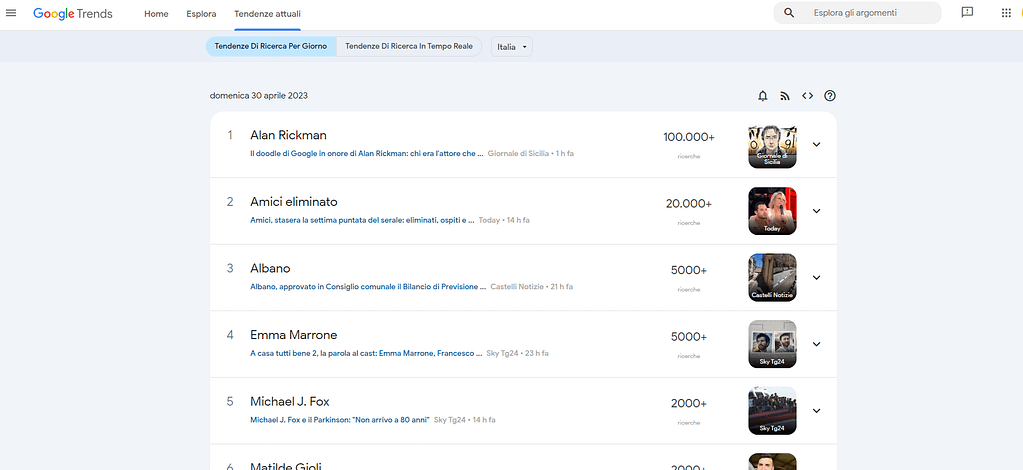Click the Google Trends logo

(73, 14)
